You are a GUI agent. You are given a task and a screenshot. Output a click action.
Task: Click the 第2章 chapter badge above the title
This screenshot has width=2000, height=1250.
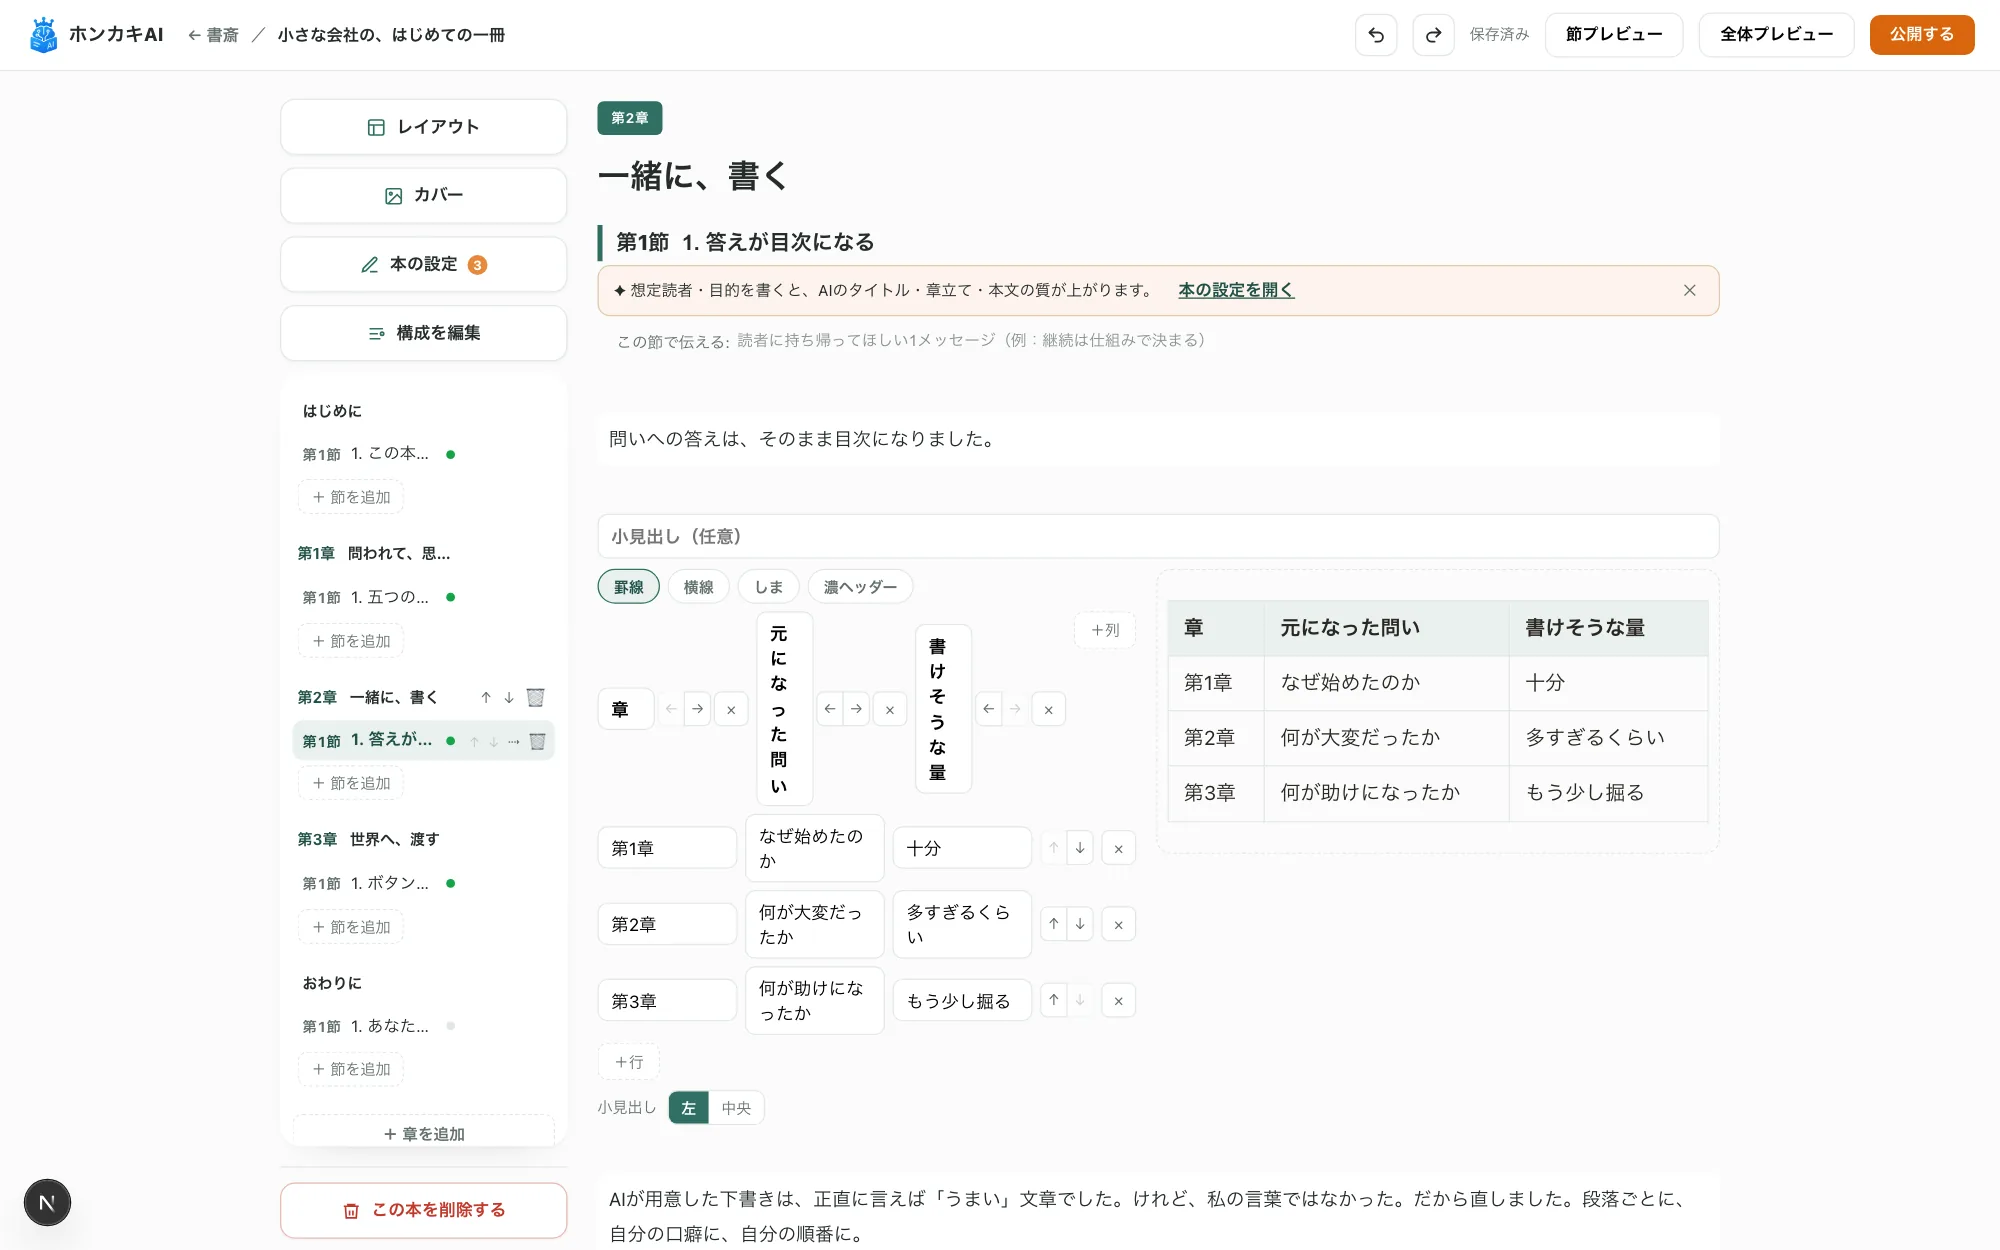coord(630,118)
